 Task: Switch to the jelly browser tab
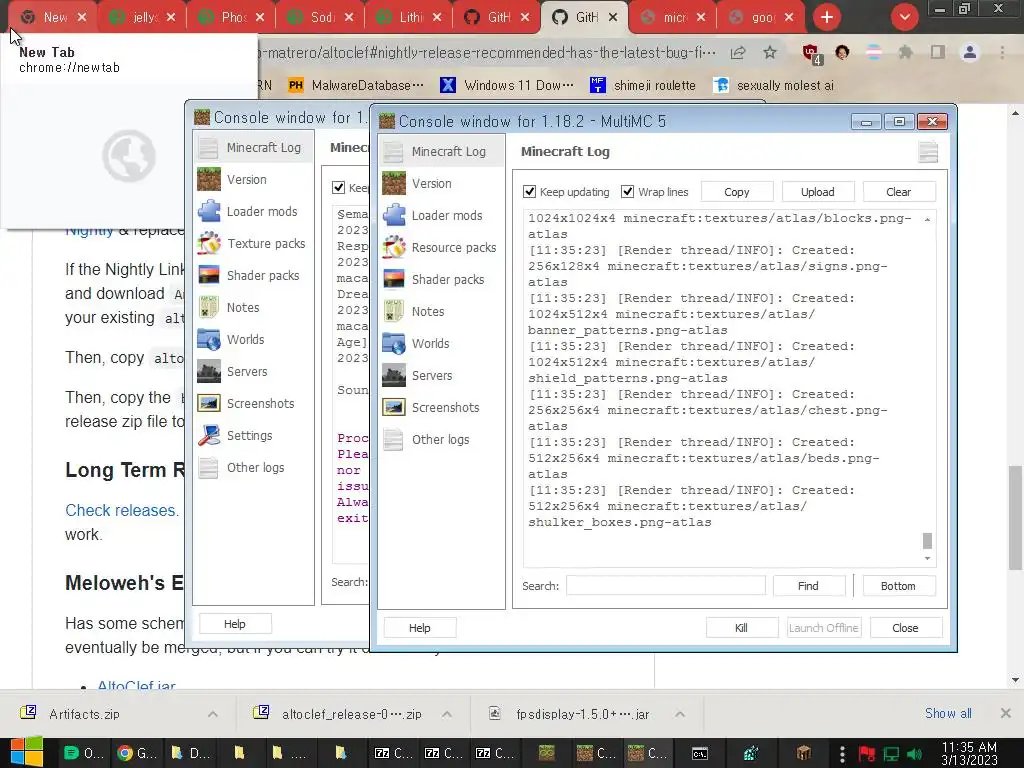point(143,17)
